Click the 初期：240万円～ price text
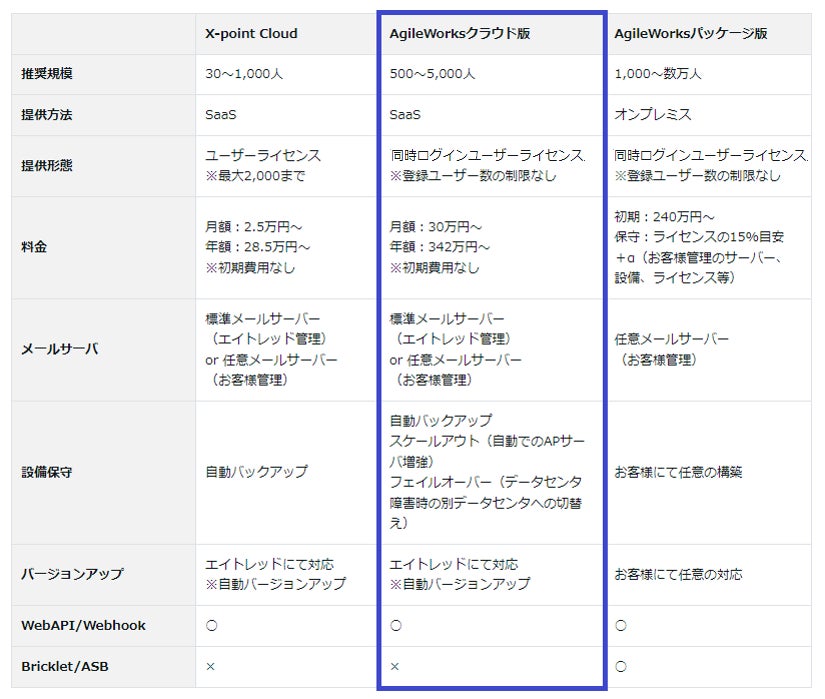This screenshot has height=699, width=825. point(664,217)
